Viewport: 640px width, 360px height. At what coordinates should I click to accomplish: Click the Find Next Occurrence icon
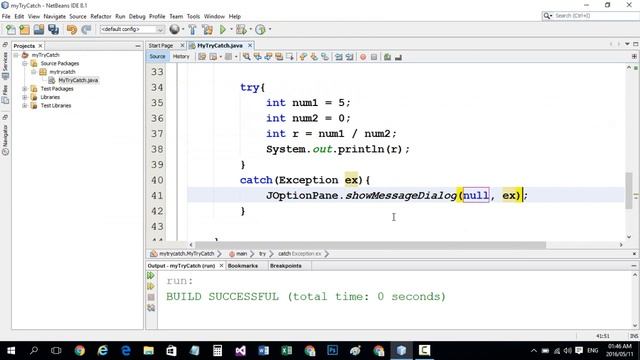point(268,57)
